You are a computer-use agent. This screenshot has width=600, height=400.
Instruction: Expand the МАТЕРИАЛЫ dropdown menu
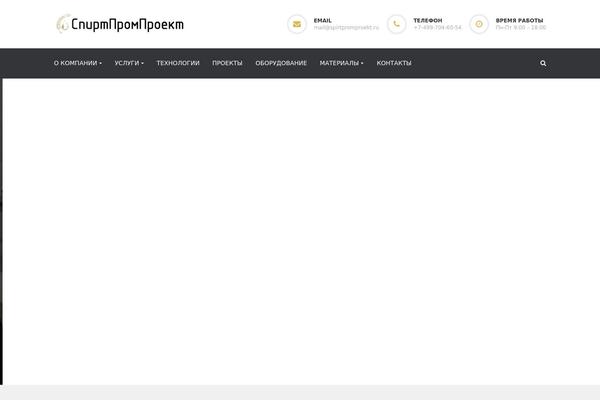coord(341,63)
